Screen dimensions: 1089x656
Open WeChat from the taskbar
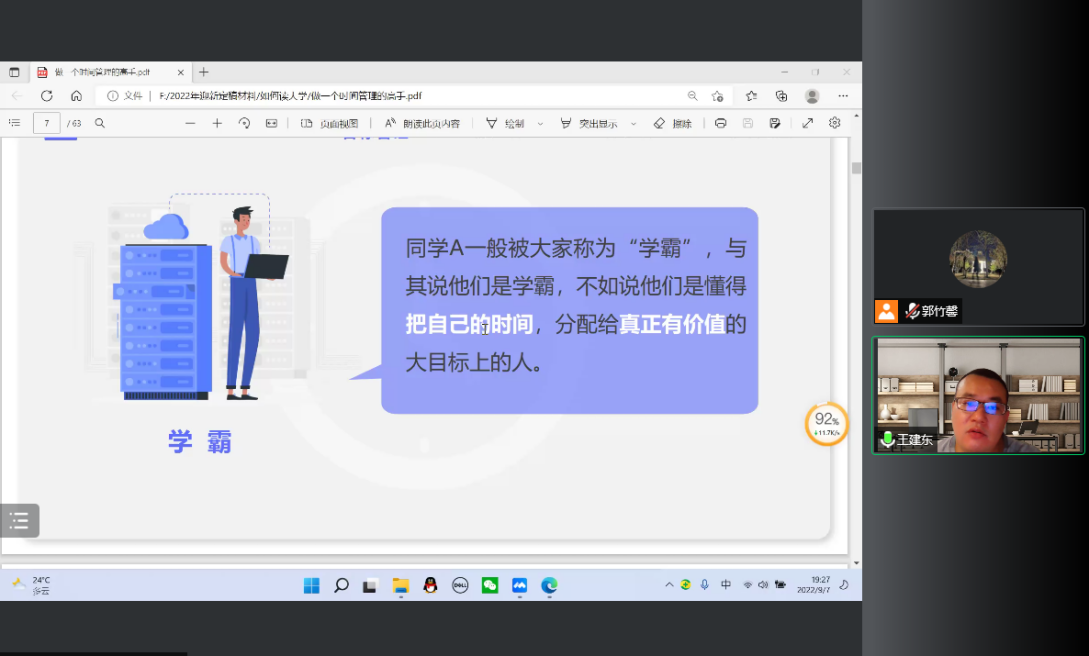(490, 585)
